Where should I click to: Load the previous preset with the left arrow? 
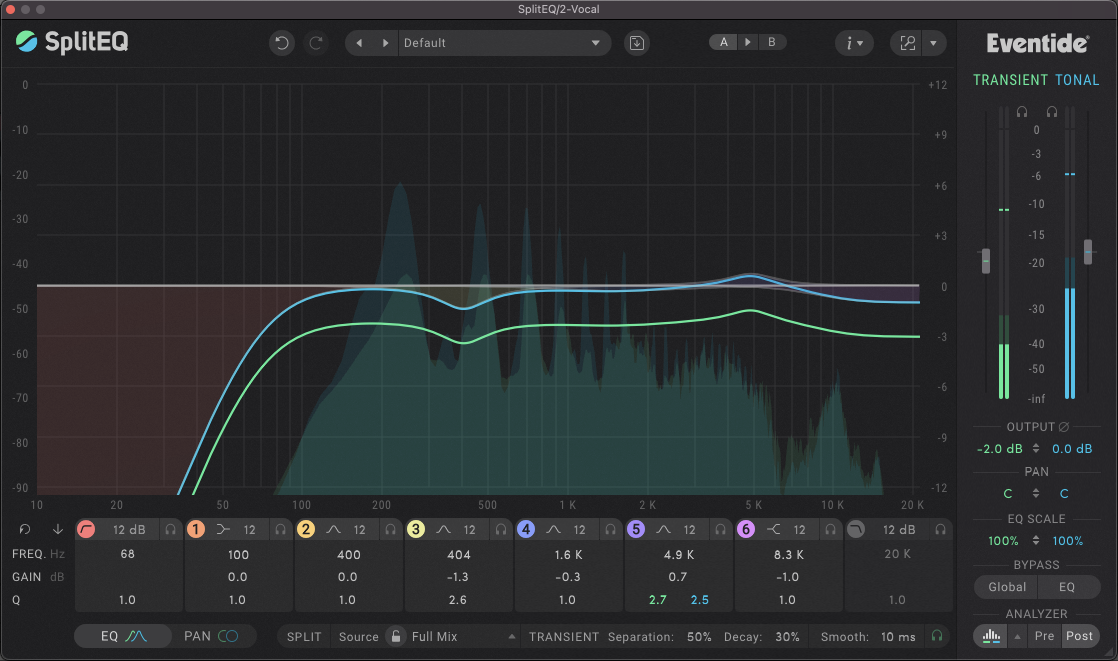(x=359, y=43)
